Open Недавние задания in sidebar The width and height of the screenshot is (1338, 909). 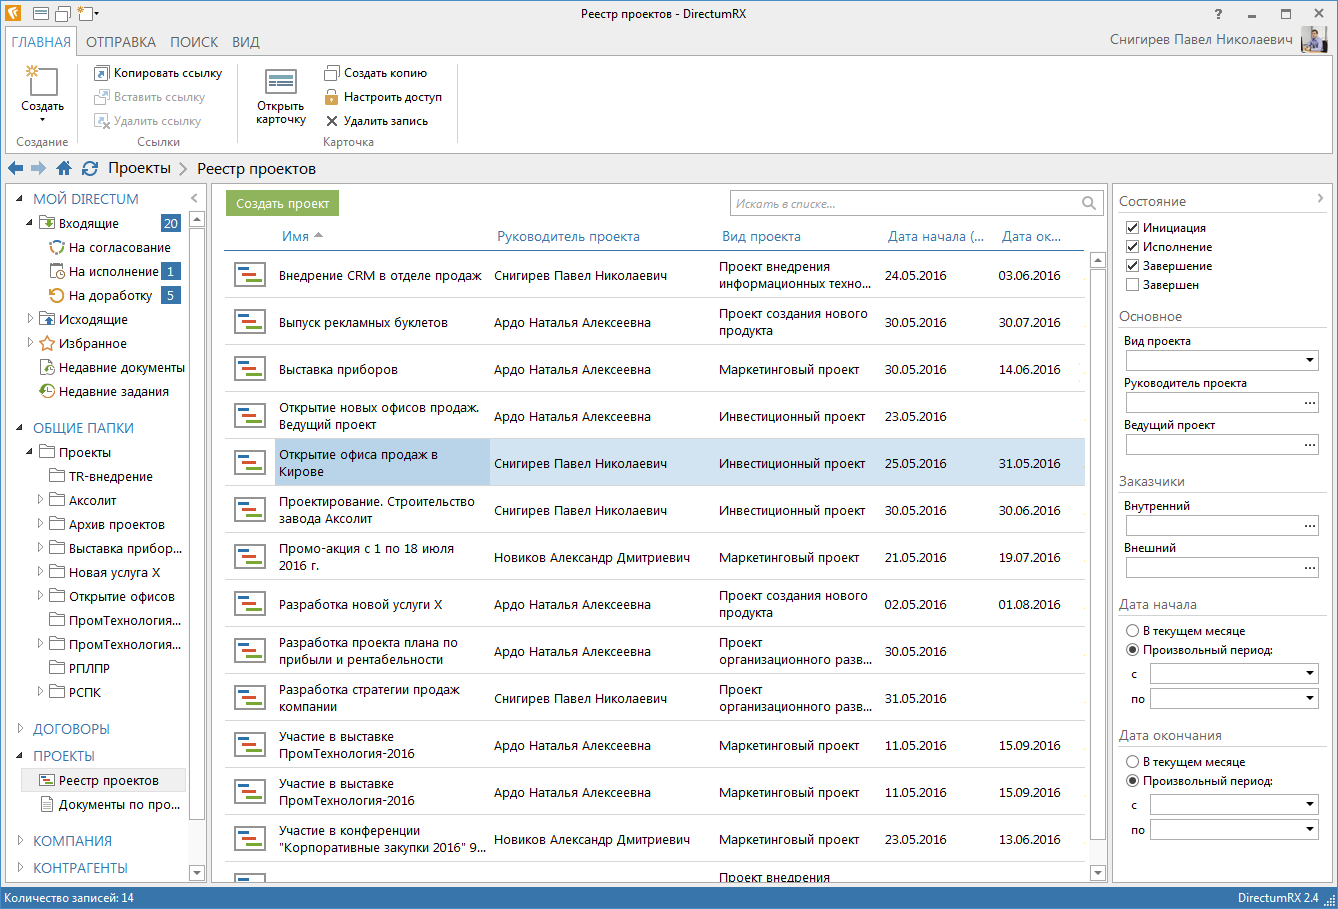point(104,391)
